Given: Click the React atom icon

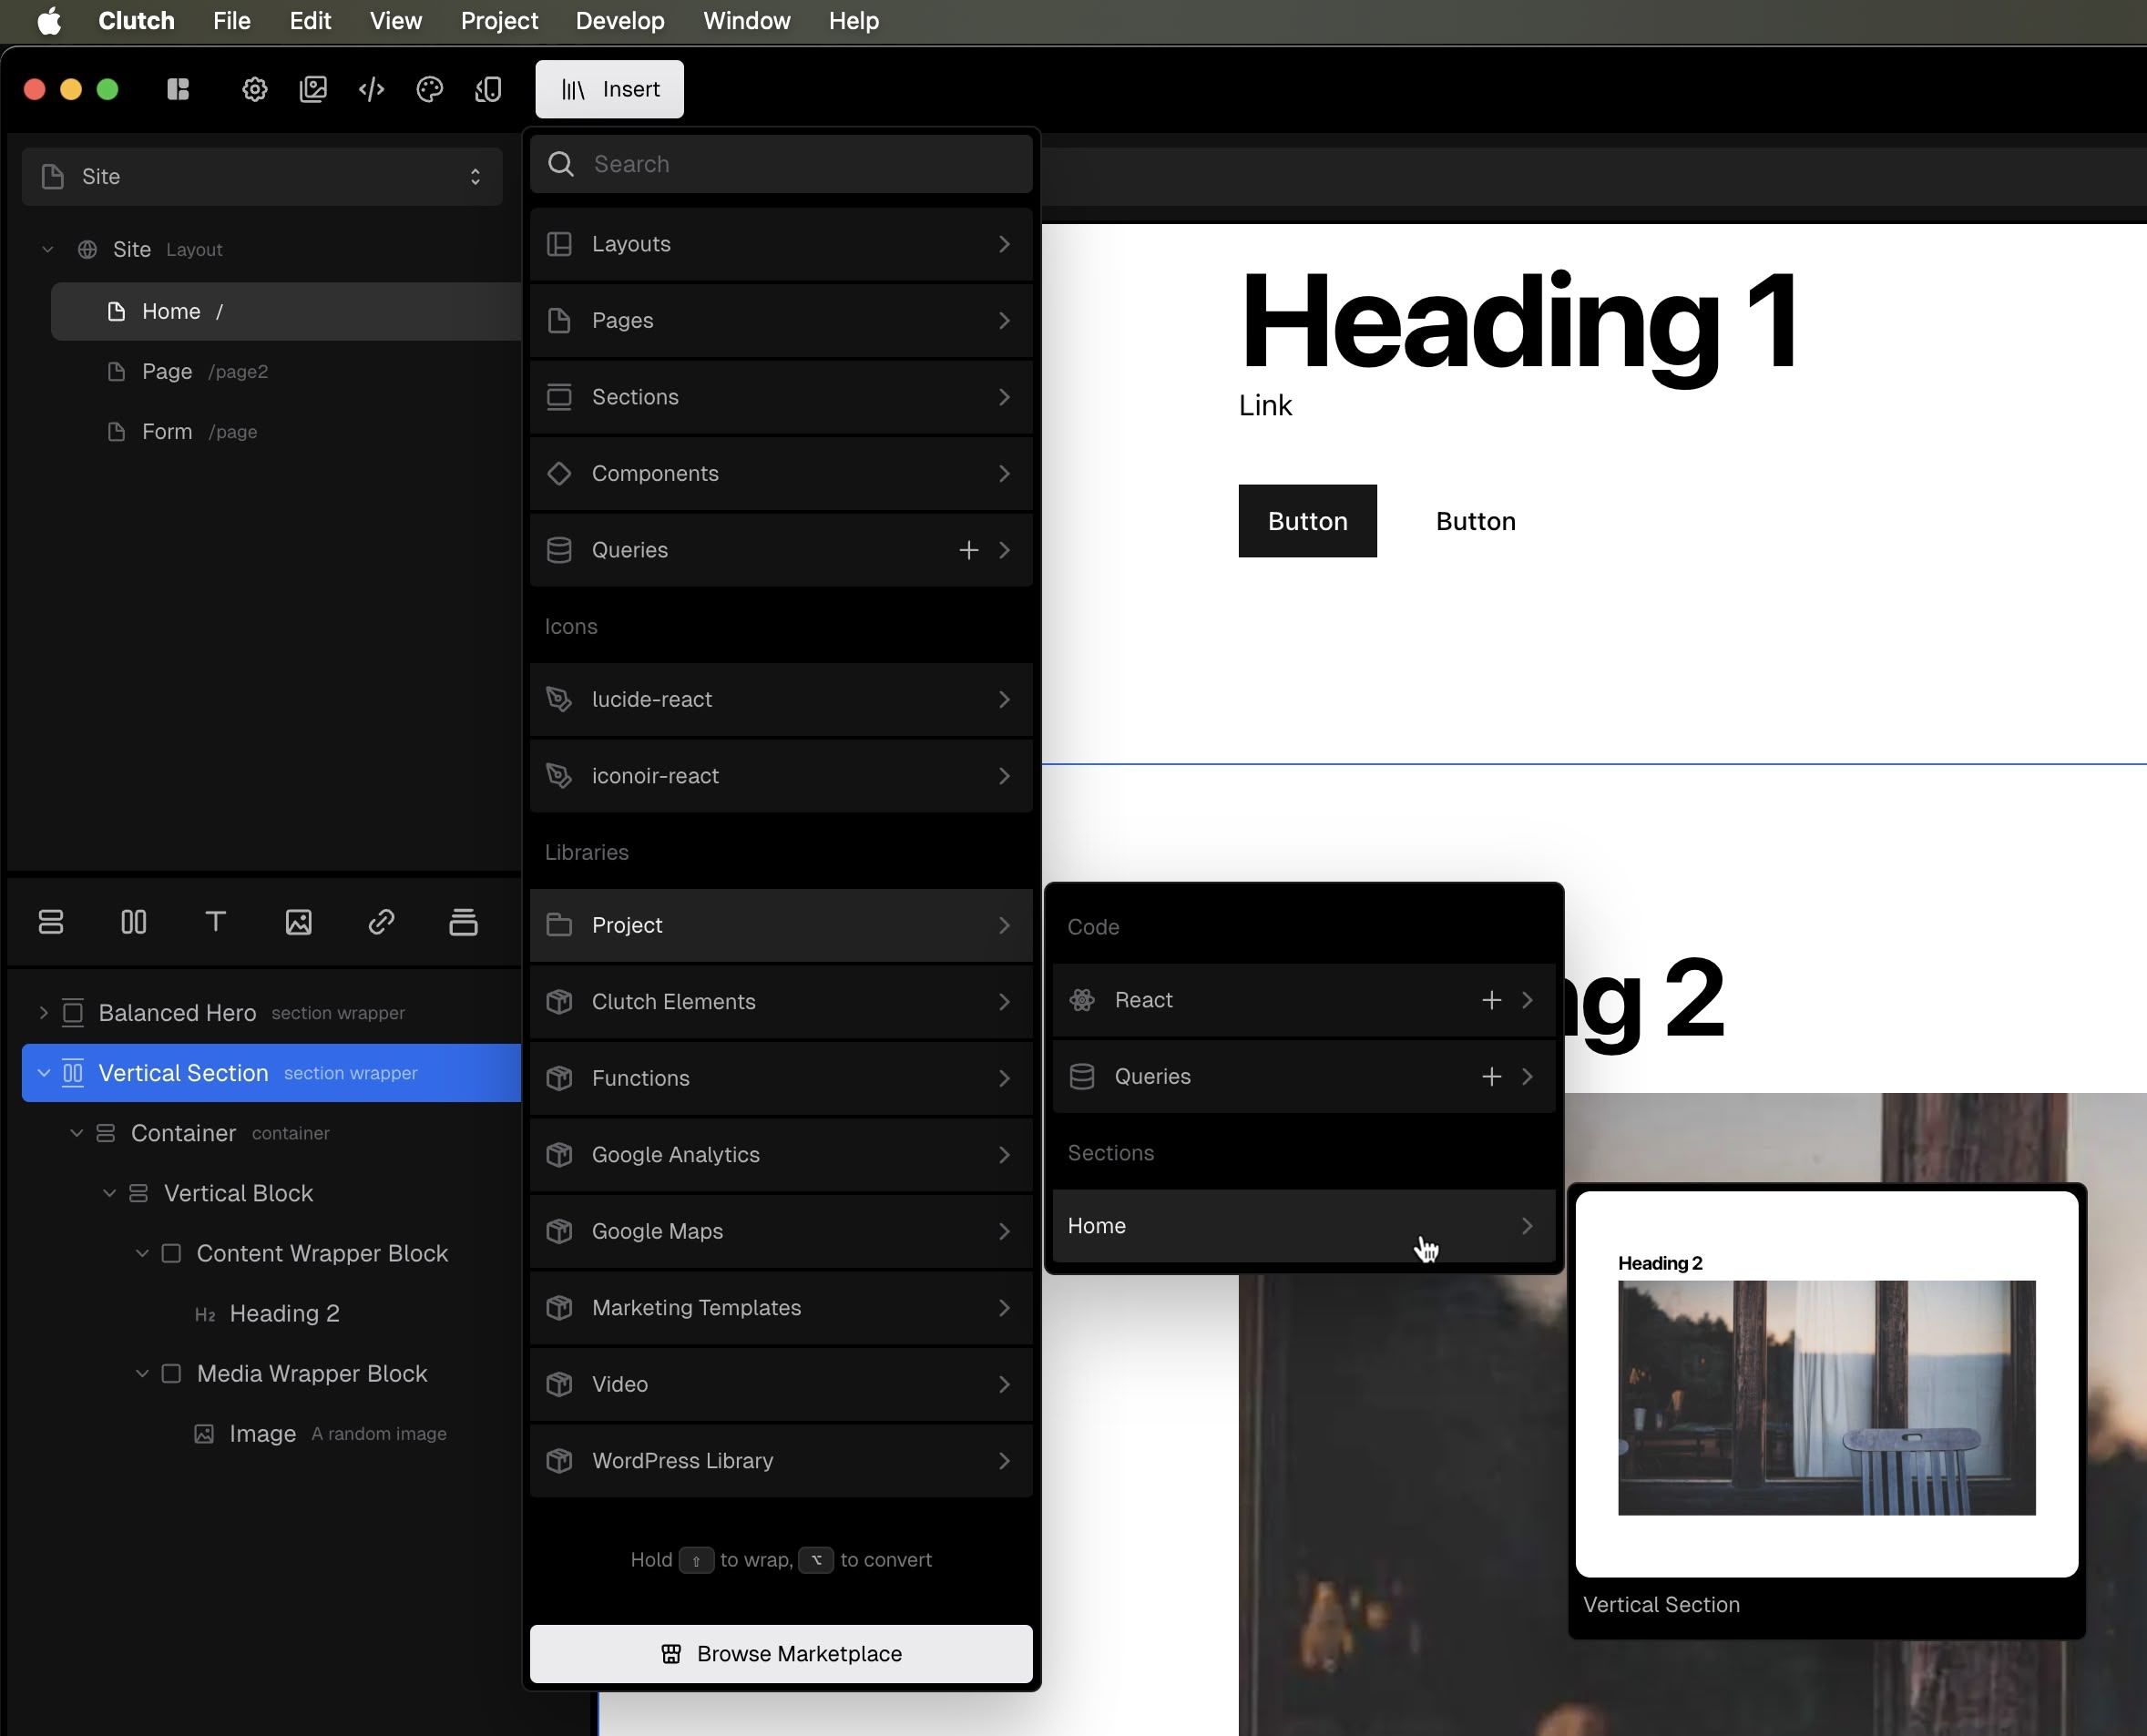Looking at the screenshot, I should pos(1082,1000).
